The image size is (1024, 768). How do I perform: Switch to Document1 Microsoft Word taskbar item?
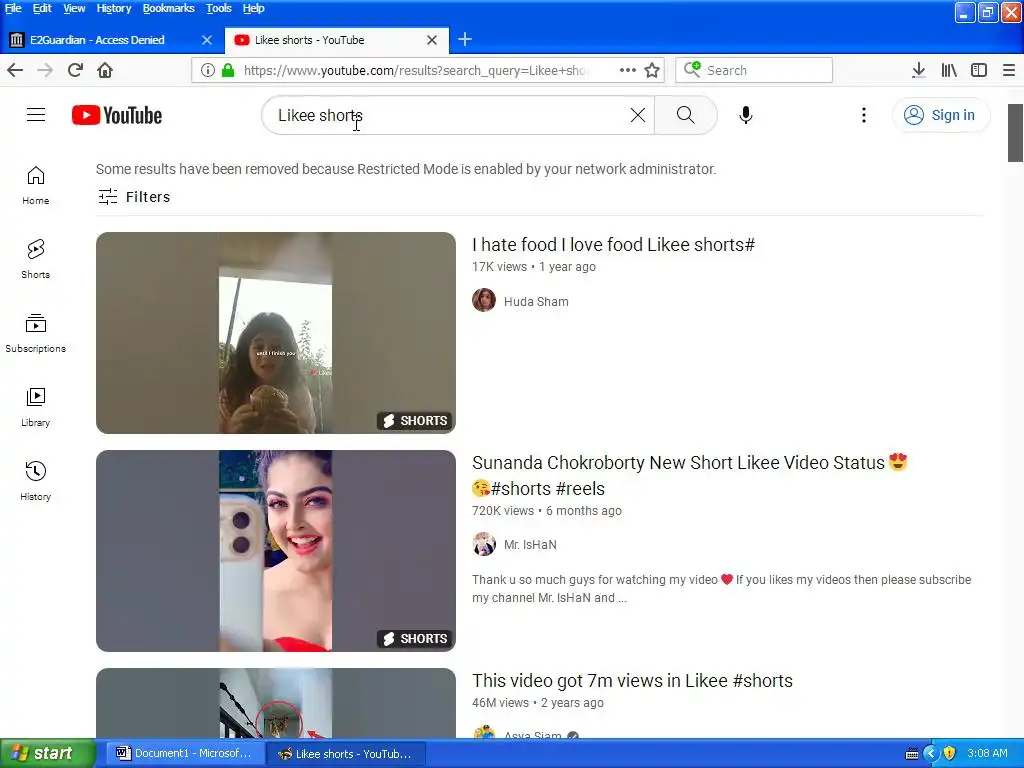(x=186, y=754)
